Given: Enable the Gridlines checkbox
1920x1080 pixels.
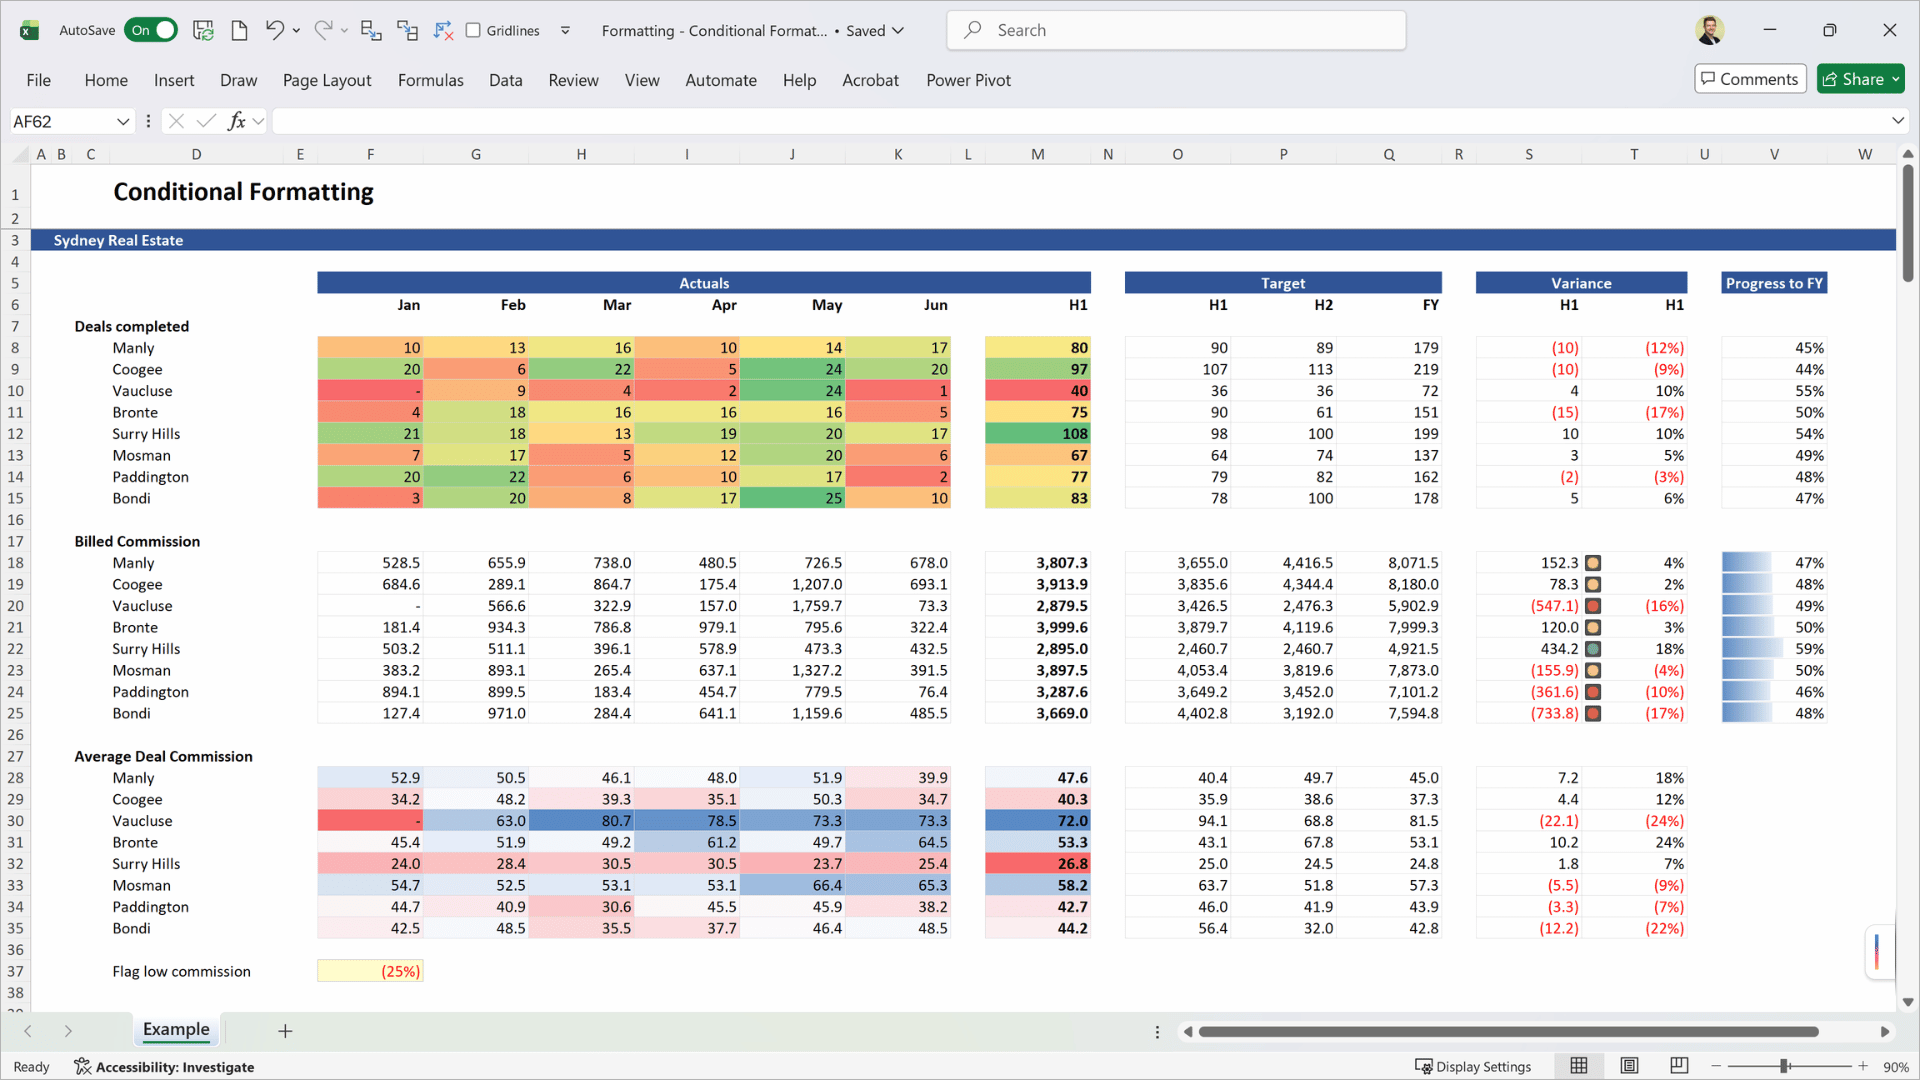Looking at the screenshot, I should click(x=474, y=30).
